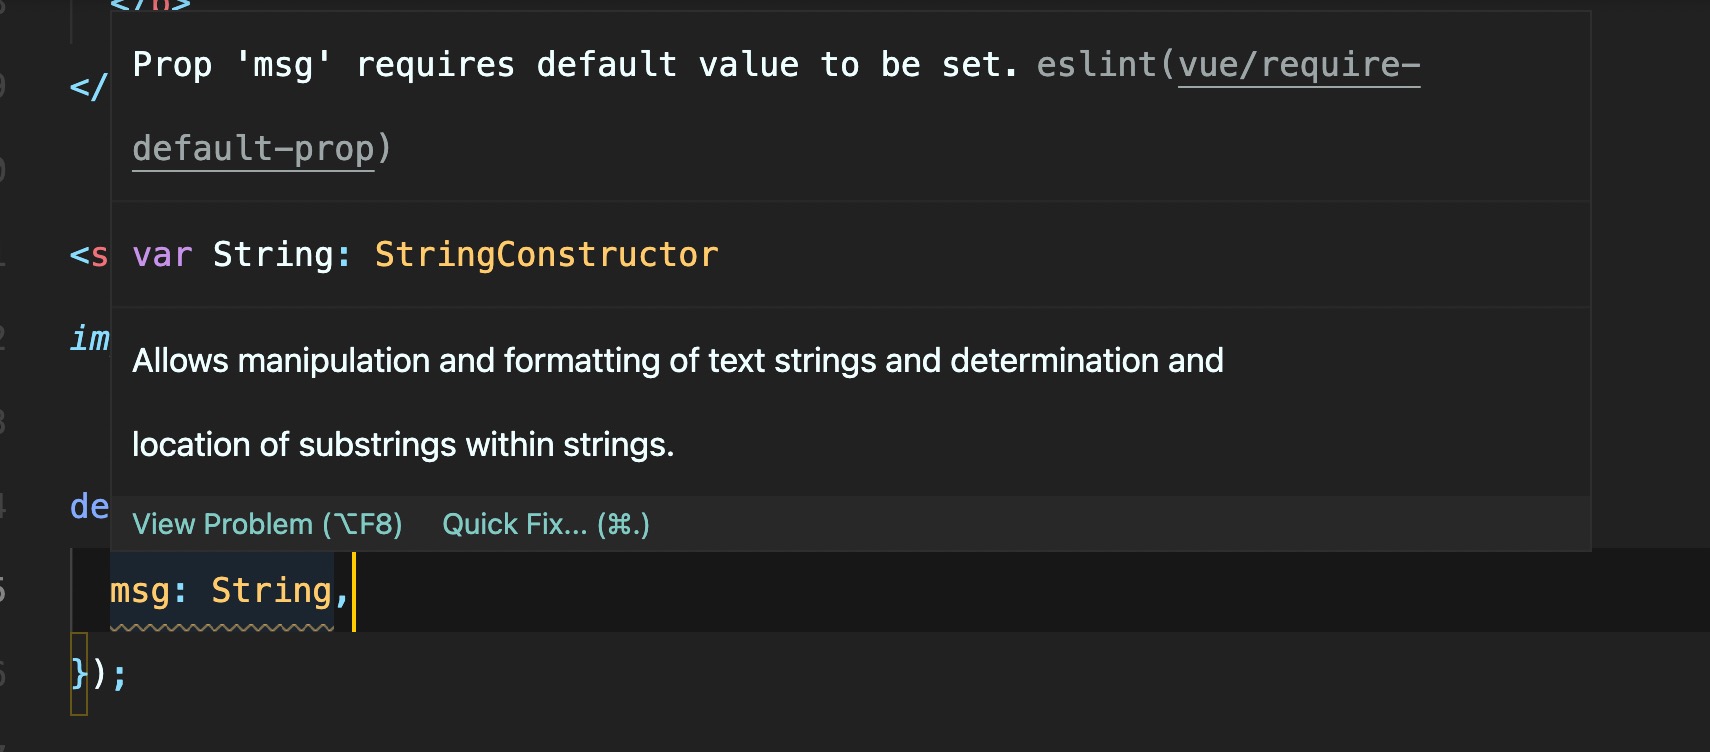Click the semicolon after the closing parenthesis

point(120,675)
